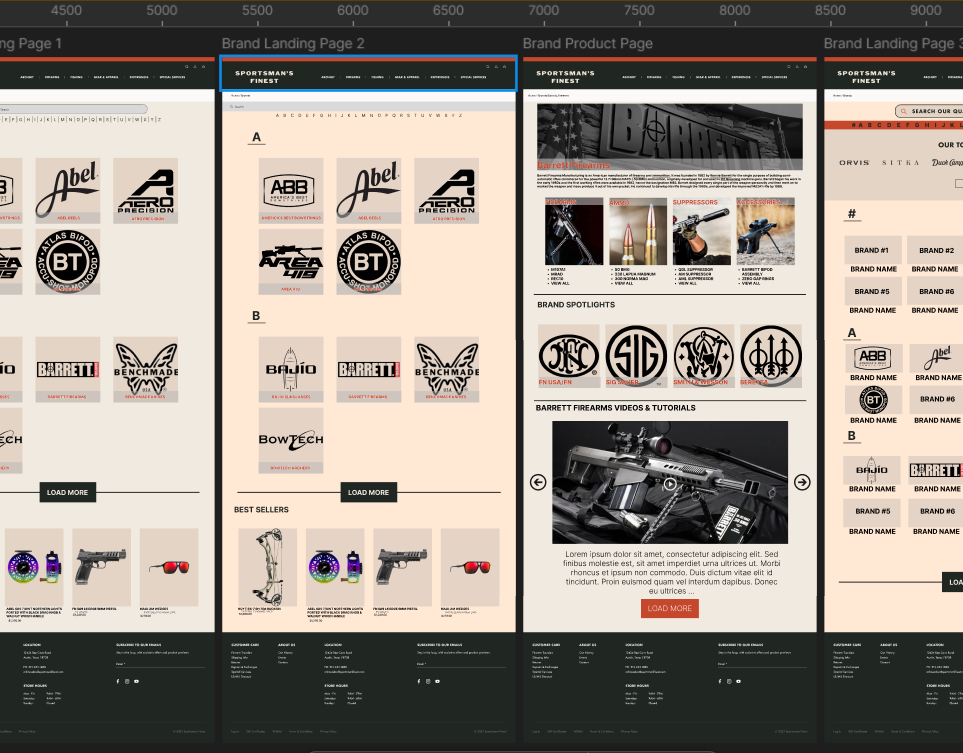The image size is (963, 753).
Task: Select Aero Precision logo in Brand Landing Page 2
Action: pos(446,190)
